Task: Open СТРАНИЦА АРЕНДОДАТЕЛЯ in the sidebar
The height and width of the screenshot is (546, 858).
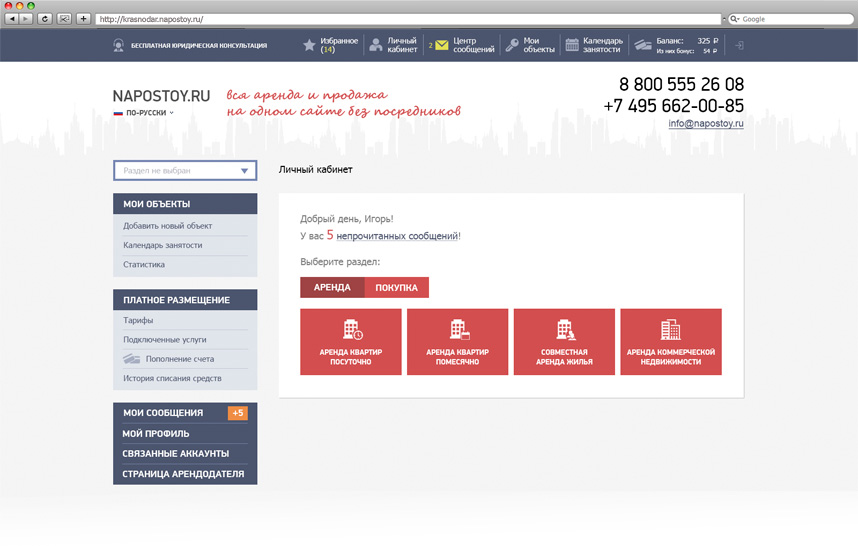Action: [183, 474]
